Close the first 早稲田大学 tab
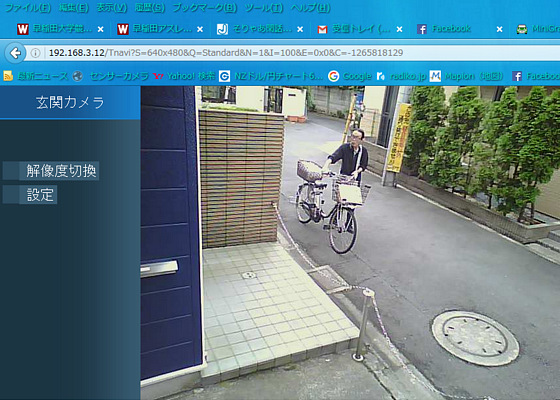This screenshot has width=560, height=400. pos(101,29)
